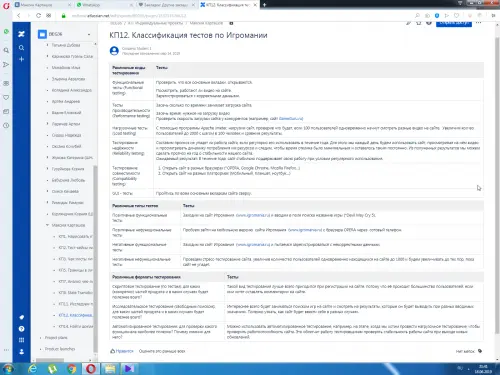Open igromania.ru link in negative functional row
Screen dimensions: 500x375
253,245
